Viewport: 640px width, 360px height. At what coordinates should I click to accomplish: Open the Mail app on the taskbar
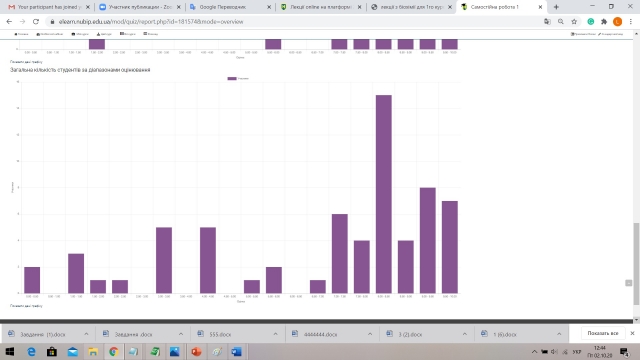[73, 351]
